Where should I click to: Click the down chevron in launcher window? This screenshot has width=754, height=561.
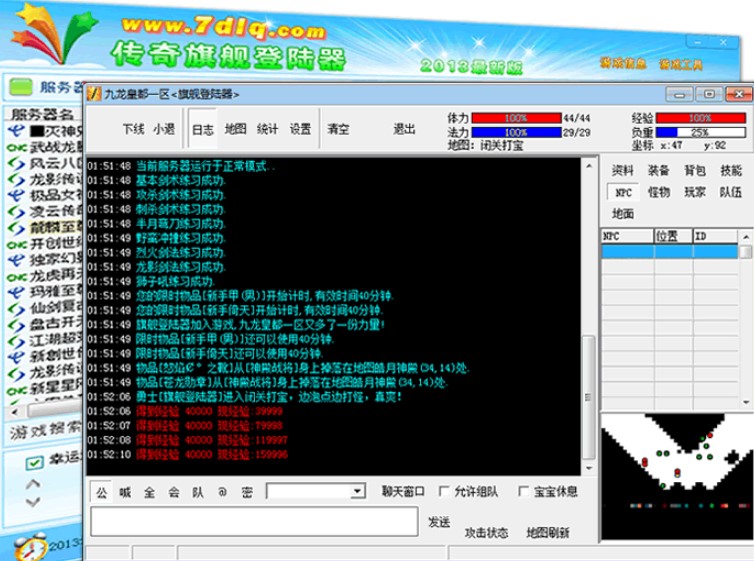pyautogui.click(x=33, y=502)
